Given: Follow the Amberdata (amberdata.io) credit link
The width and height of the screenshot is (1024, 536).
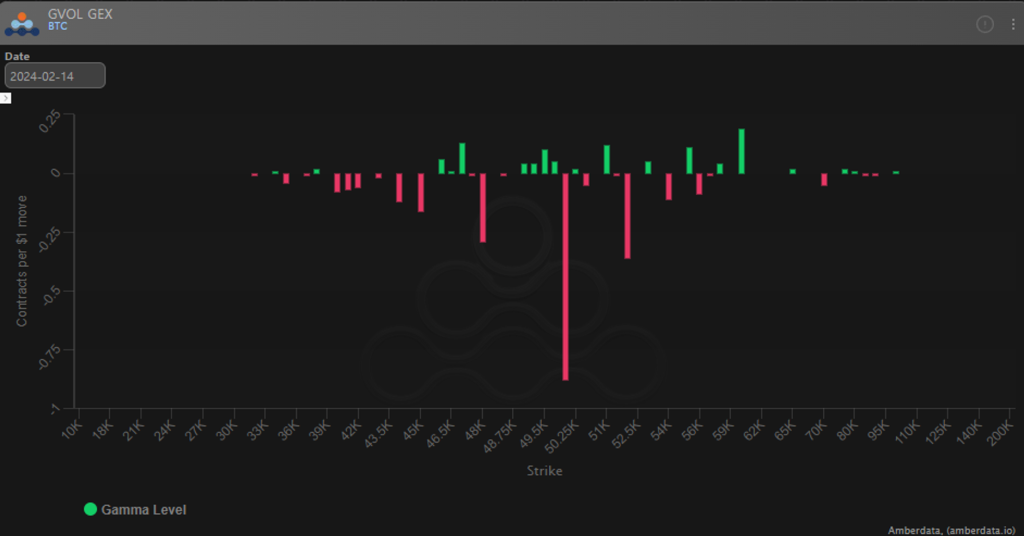Looking at the screenshot, I should (951, 530).
